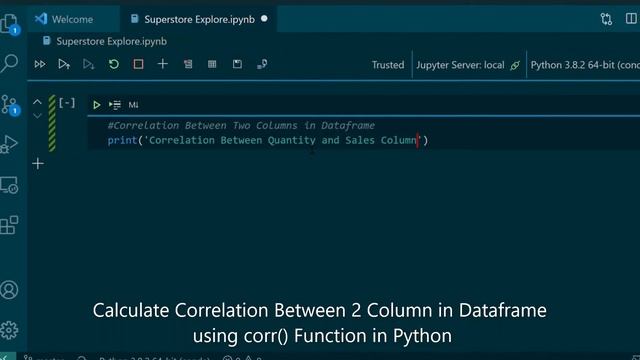Open the Source Control view
640x360 pixels.
tap(9, 104)
